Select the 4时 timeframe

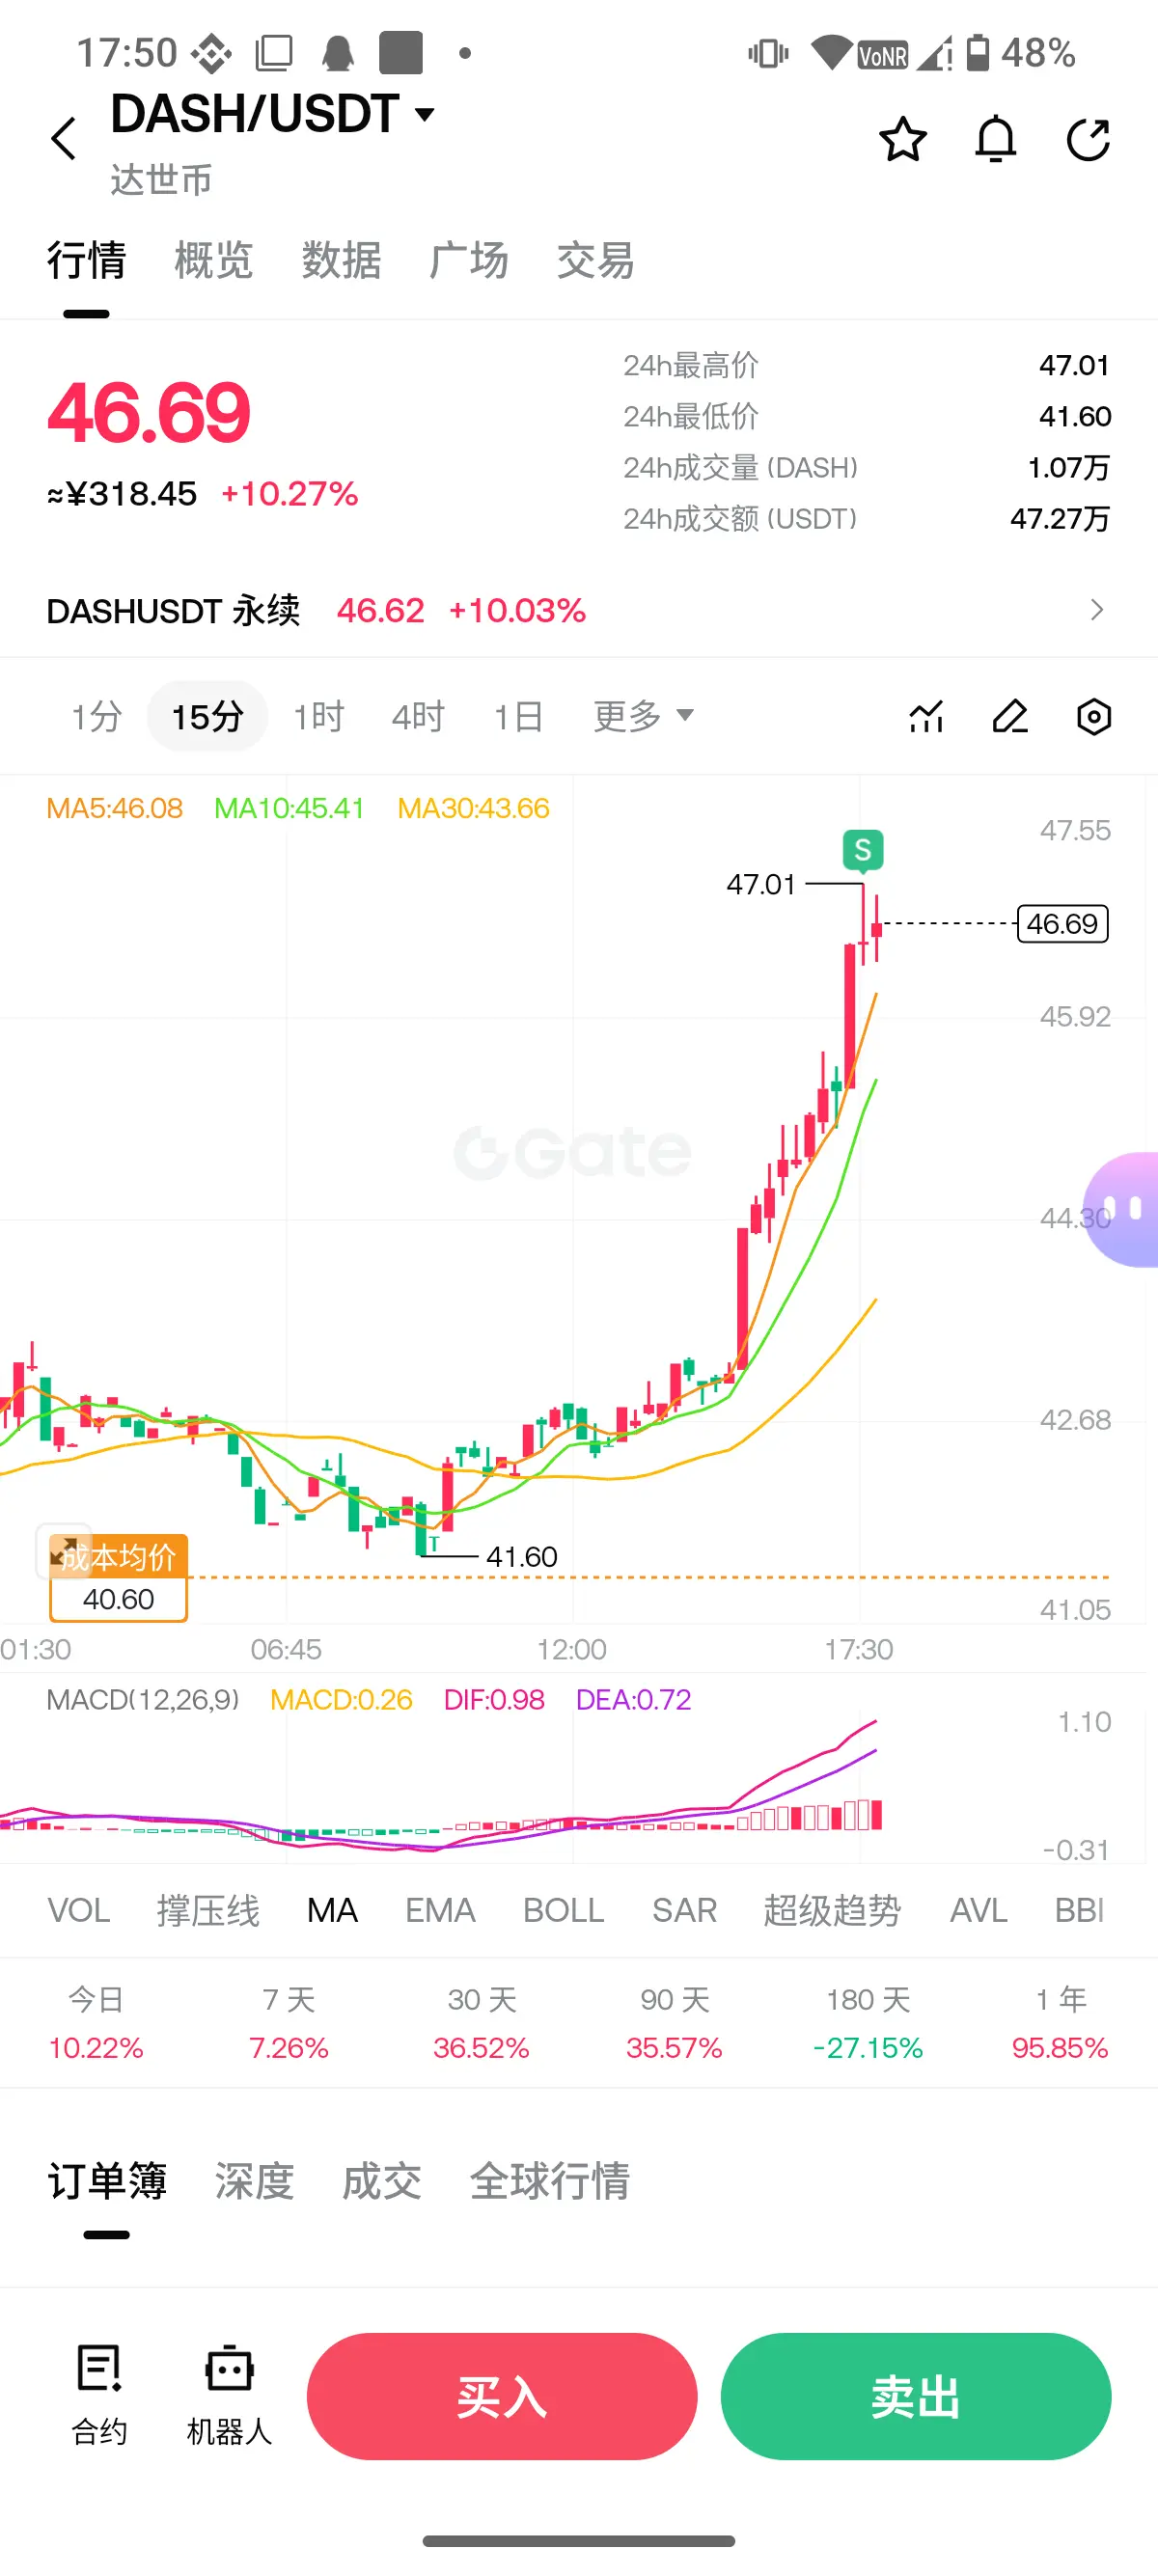(x=417, y=716)
